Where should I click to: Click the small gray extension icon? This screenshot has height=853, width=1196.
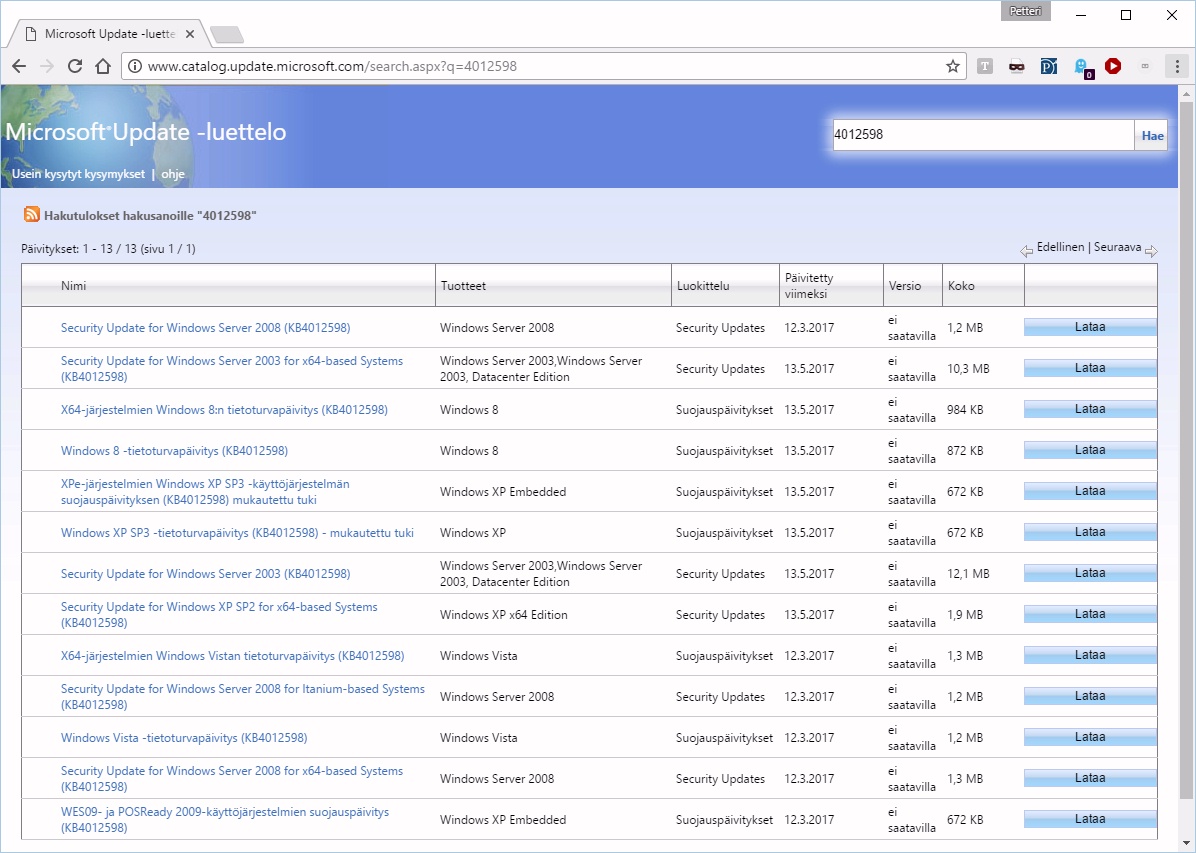(1145, 66)
